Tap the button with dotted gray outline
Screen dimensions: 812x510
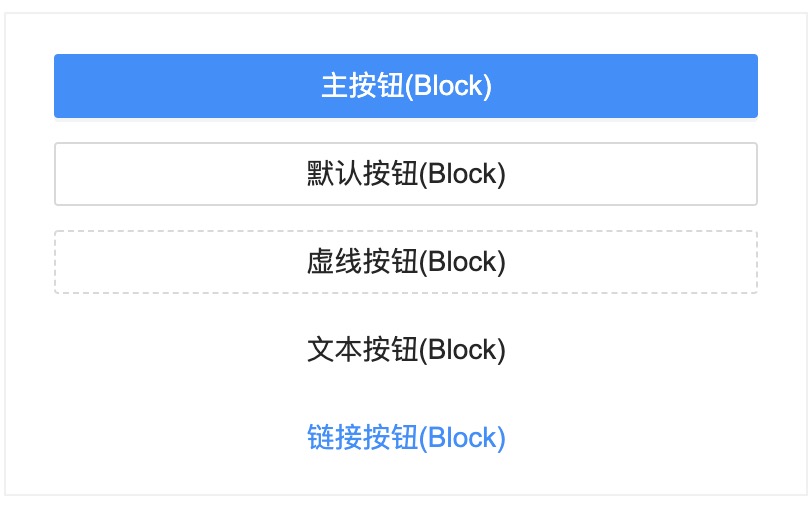pyautogui.click(x=406, y=262)
